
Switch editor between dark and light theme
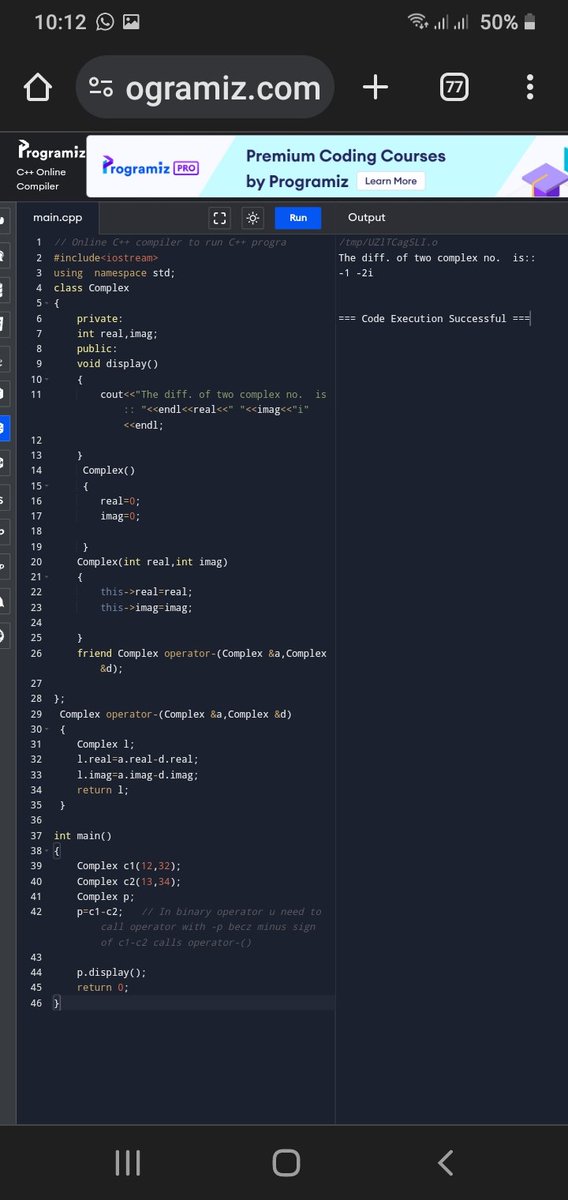pos(253,218)
